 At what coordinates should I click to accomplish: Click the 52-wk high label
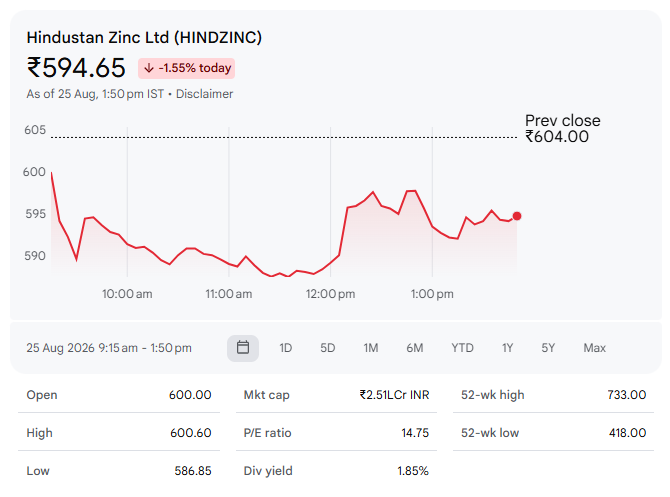point(493,395)
